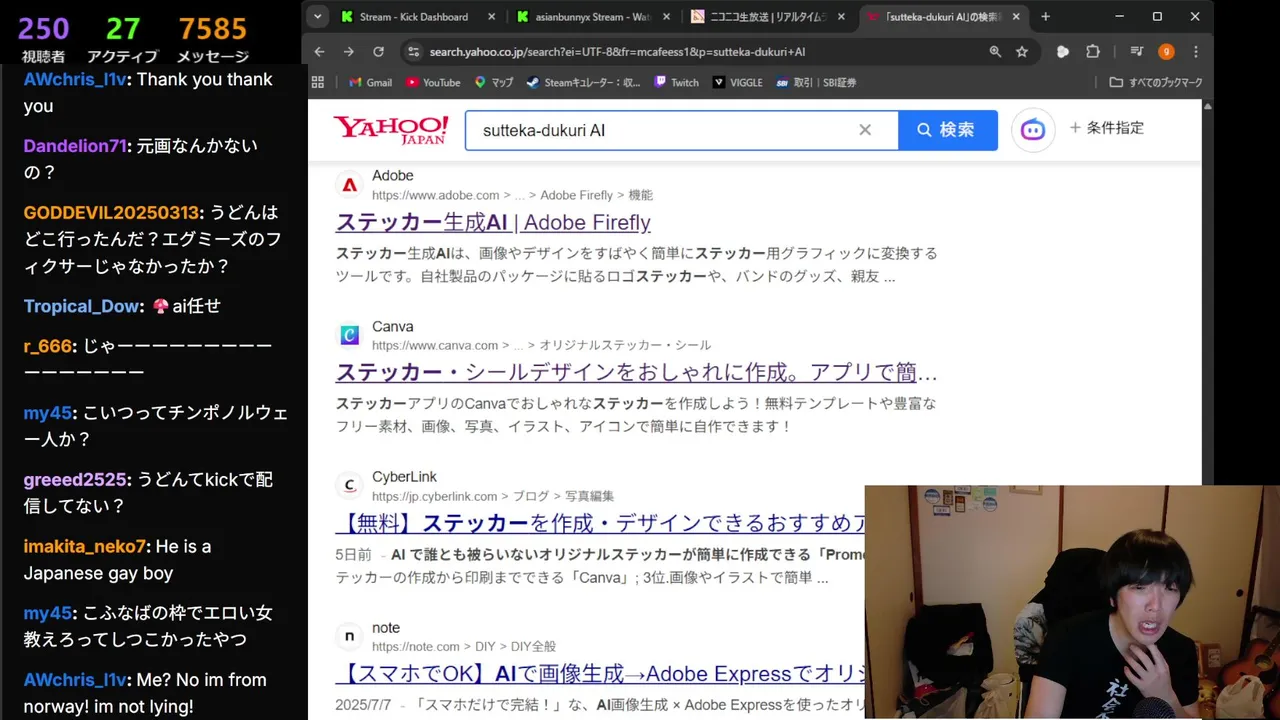This screenshot has width=1280, height=720.
Task: Click username r_666 in chat
Action: click(48, 346)
